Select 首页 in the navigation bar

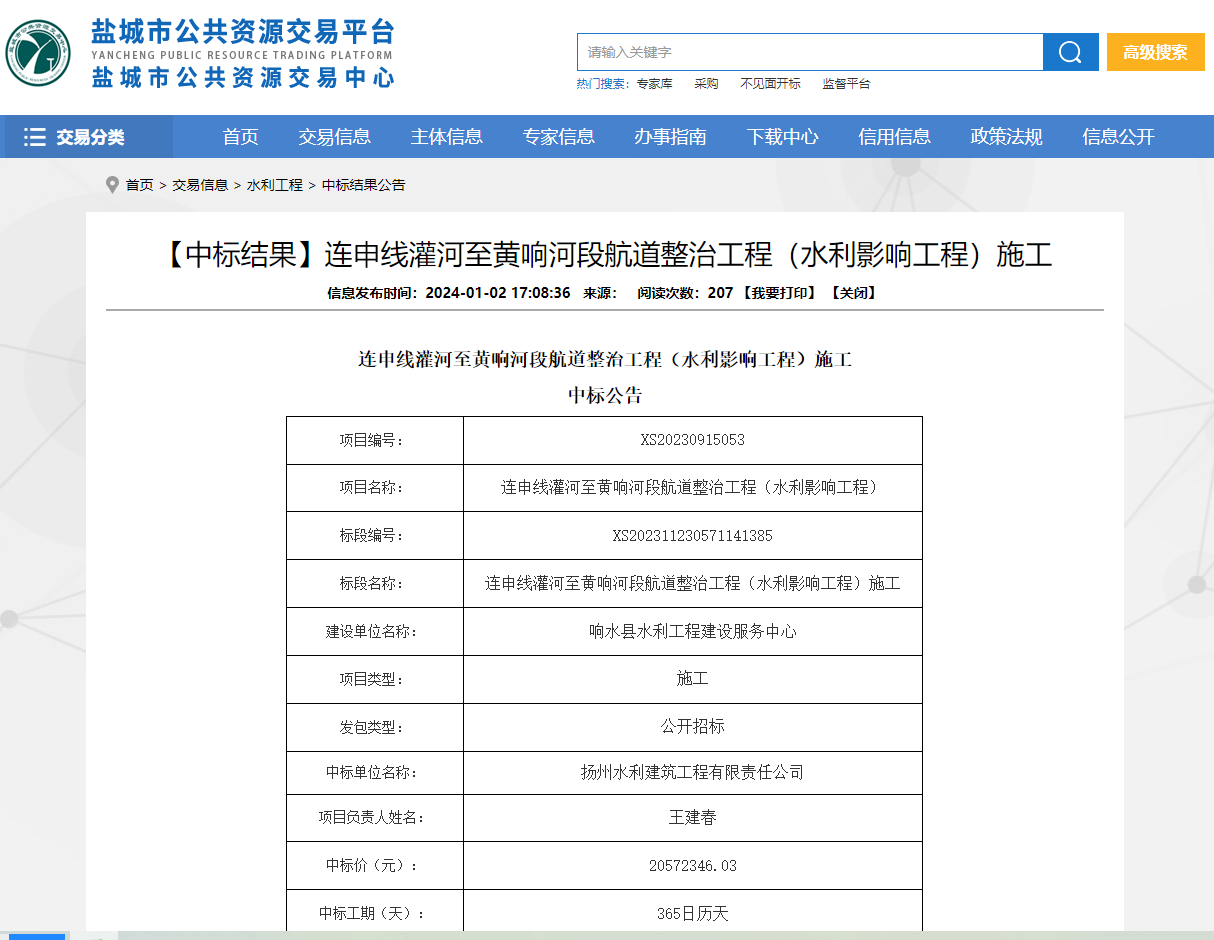coord(240,137)
